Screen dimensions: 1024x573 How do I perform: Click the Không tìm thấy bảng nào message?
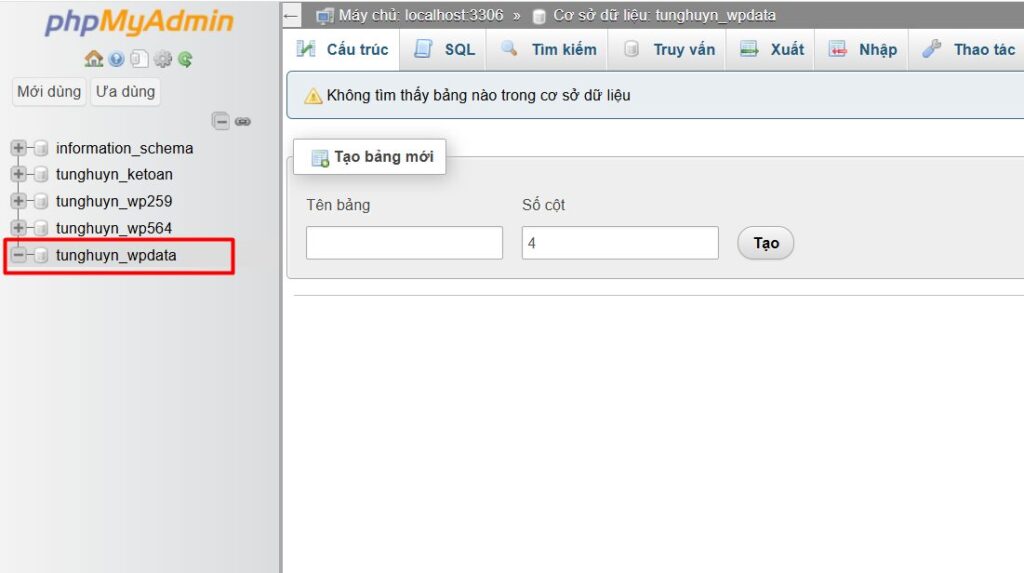[479, 95]
